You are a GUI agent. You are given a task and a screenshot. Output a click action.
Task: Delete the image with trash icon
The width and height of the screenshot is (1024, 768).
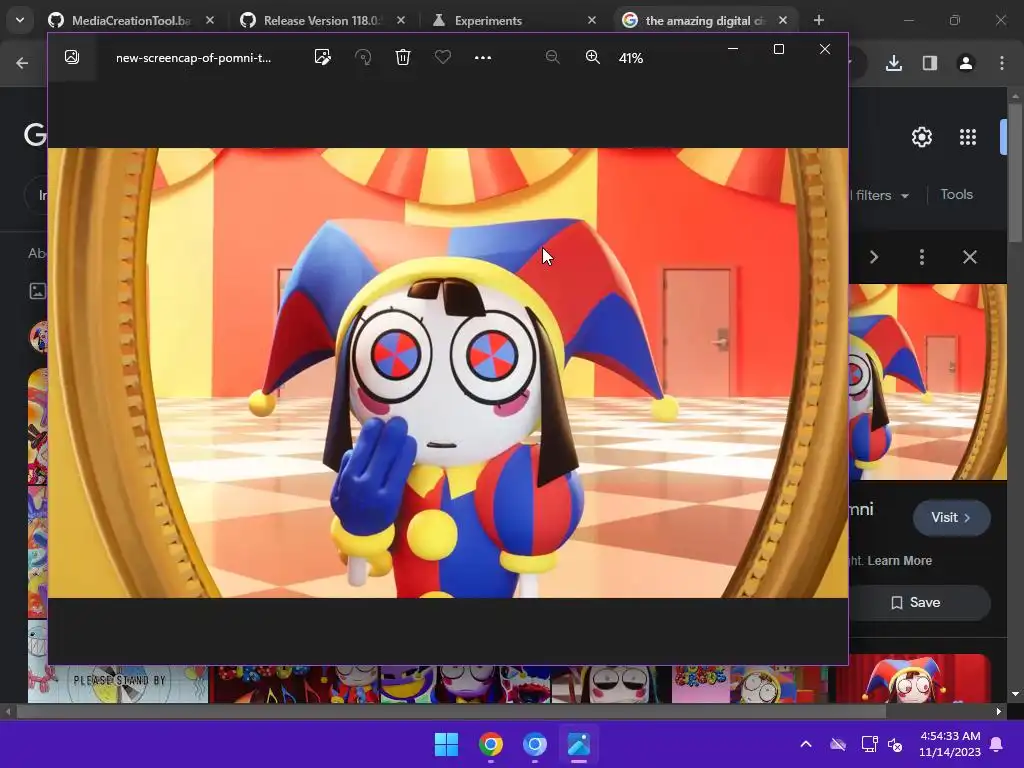403,57
